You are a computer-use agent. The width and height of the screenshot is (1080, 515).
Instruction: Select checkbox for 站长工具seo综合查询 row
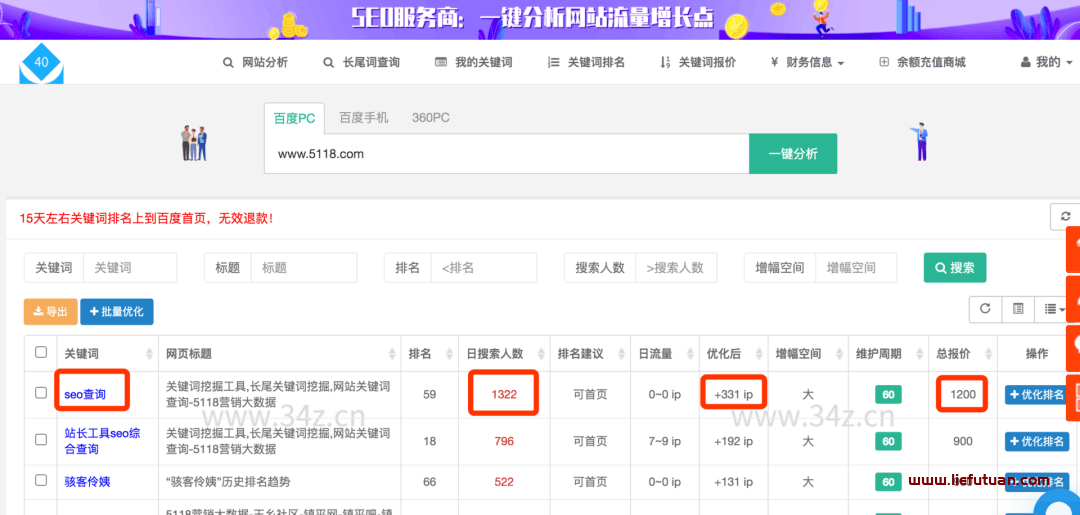coord(41,439)
